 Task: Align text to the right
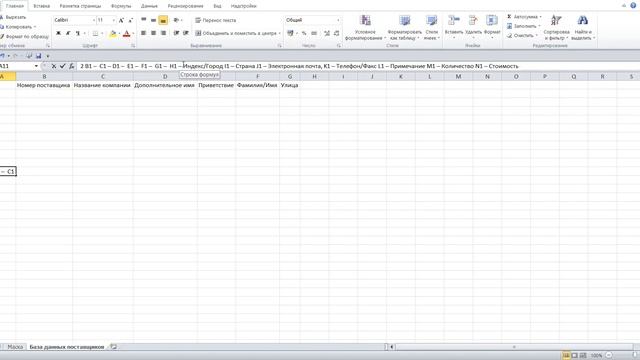163,33
